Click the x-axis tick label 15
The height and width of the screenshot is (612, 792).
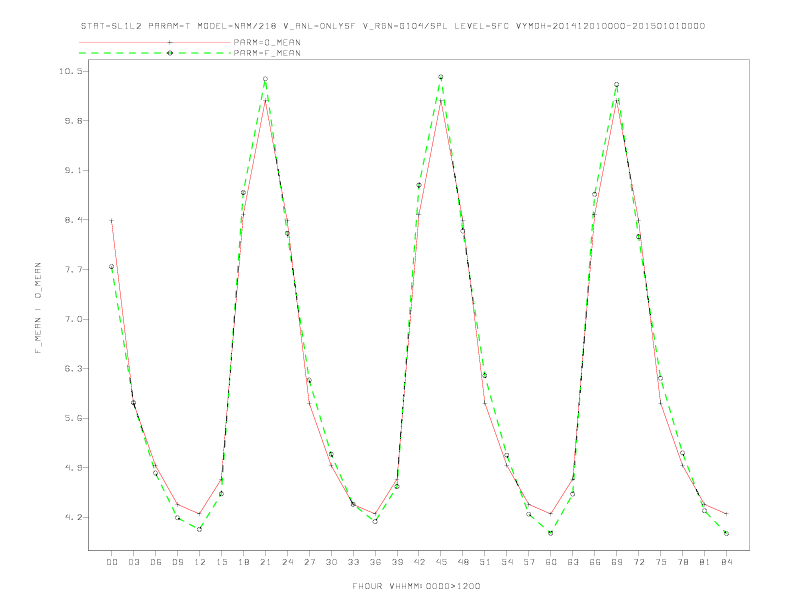point(221,562)
